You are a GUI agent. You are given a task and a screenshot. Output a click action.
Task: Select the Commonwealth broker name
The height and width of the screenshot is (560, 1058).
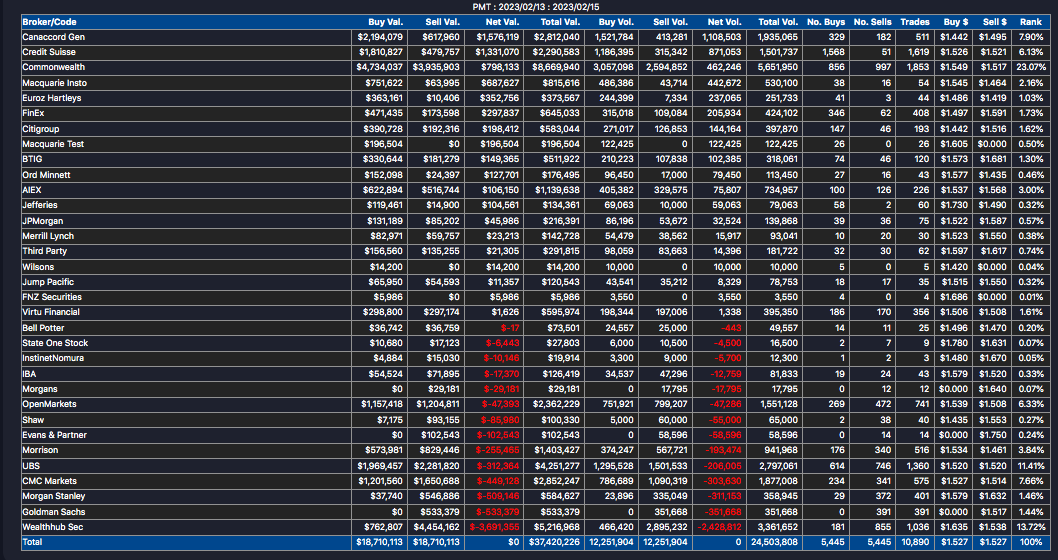(53, 67)
